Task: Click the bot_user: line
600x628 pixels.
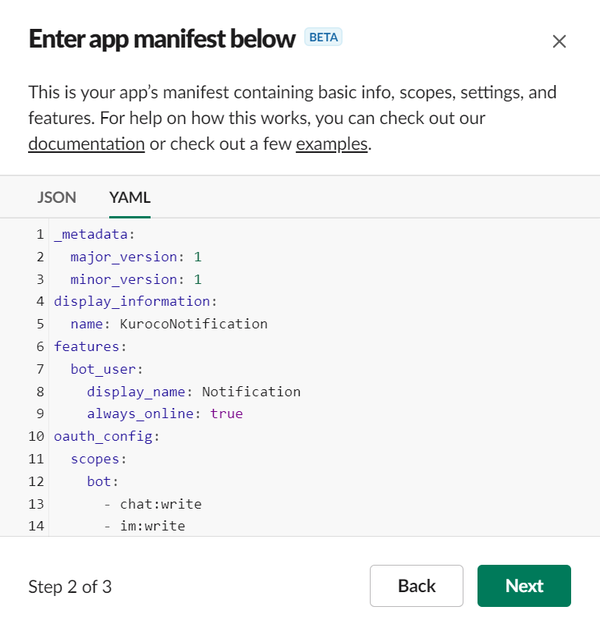Action: point(107,369)
